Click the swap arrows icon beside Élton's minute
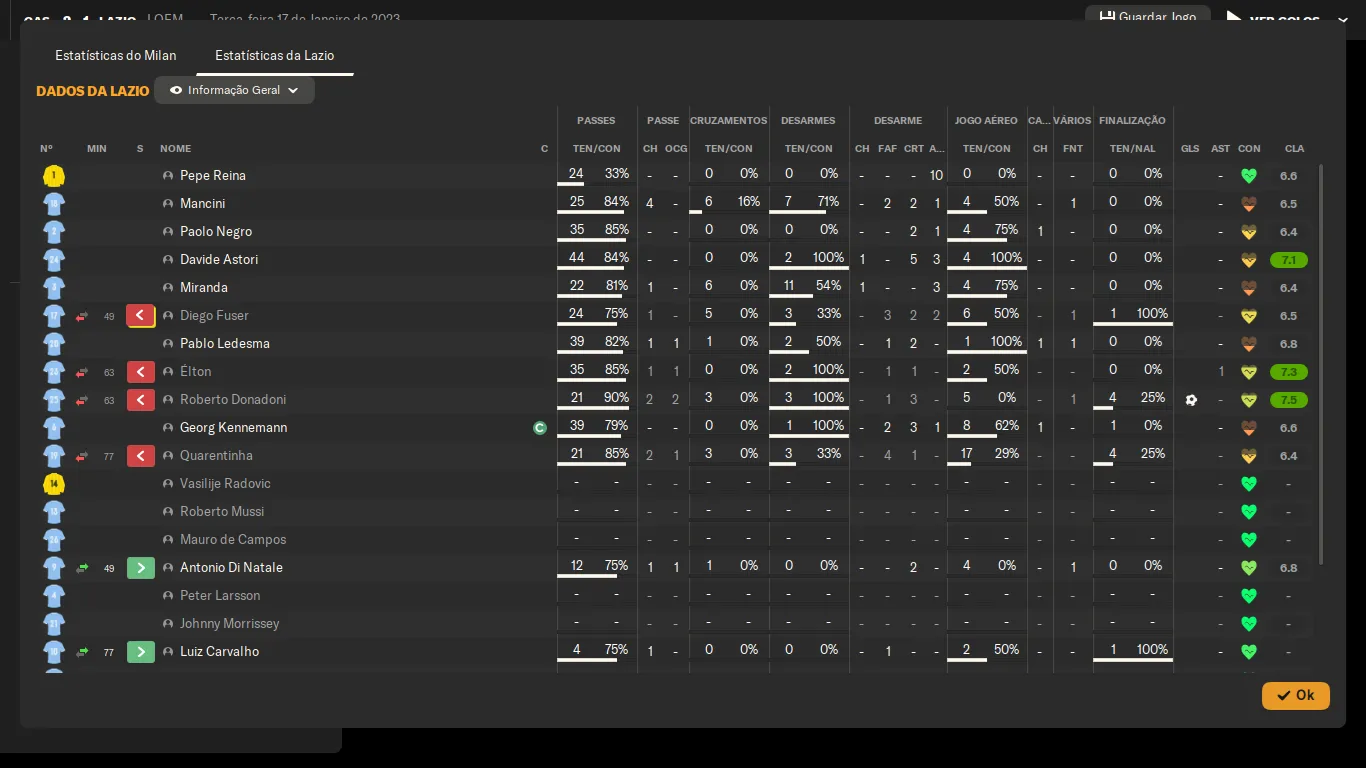This screenshot has width=1366, height=768. 82,373
